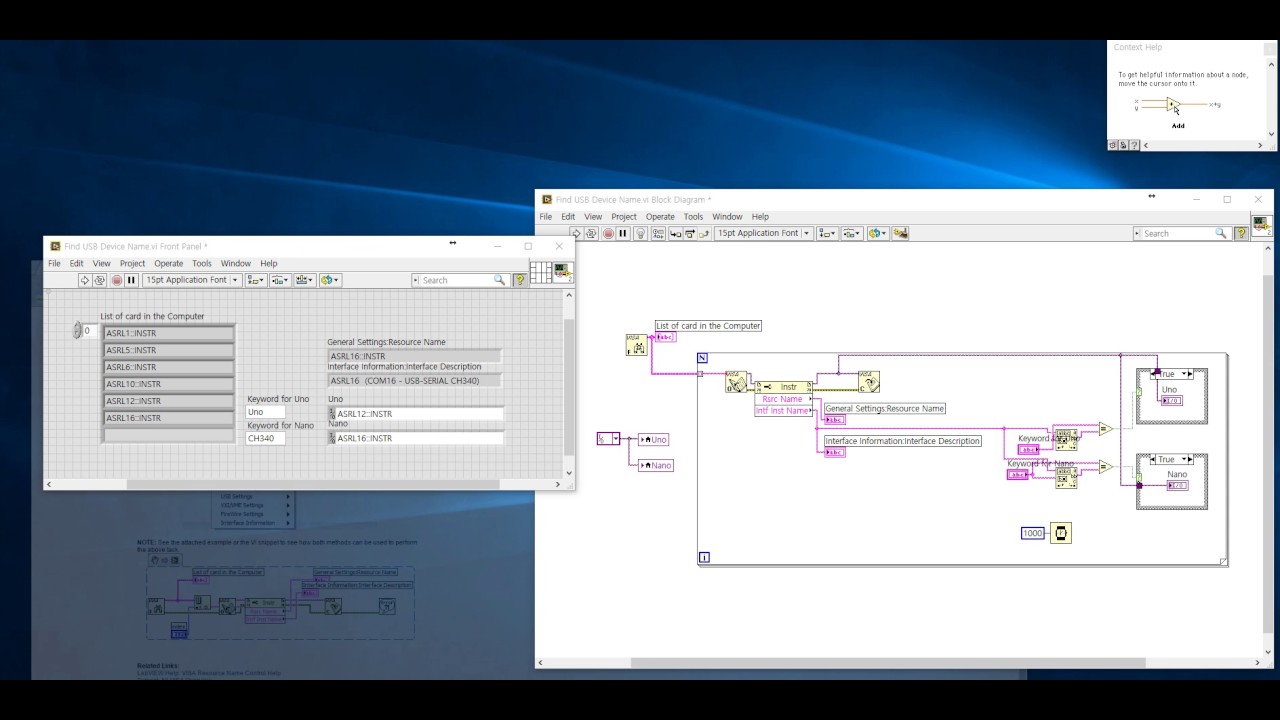This screenshot has width=1280, height=720.
Task: Click Block Diagram Search field
Action: [x=1181, y=233]
